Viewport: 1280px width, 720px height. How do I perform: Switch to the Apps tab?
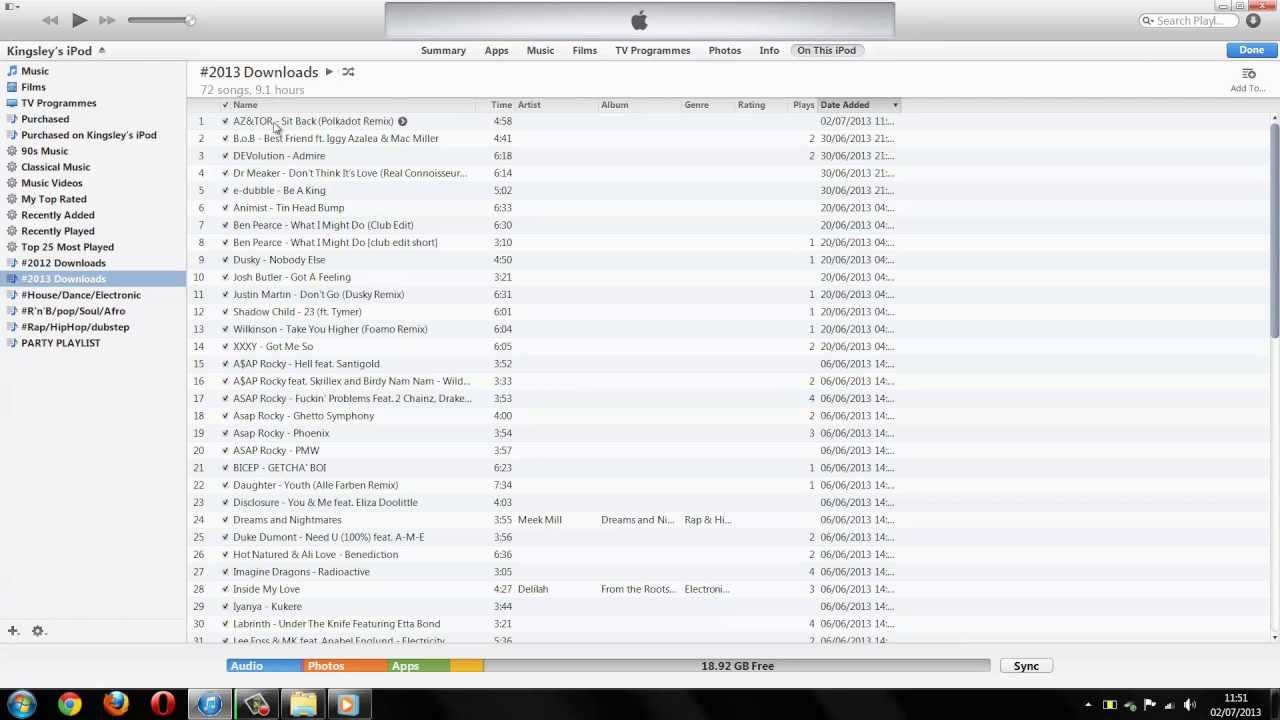[x=496, y=50]
